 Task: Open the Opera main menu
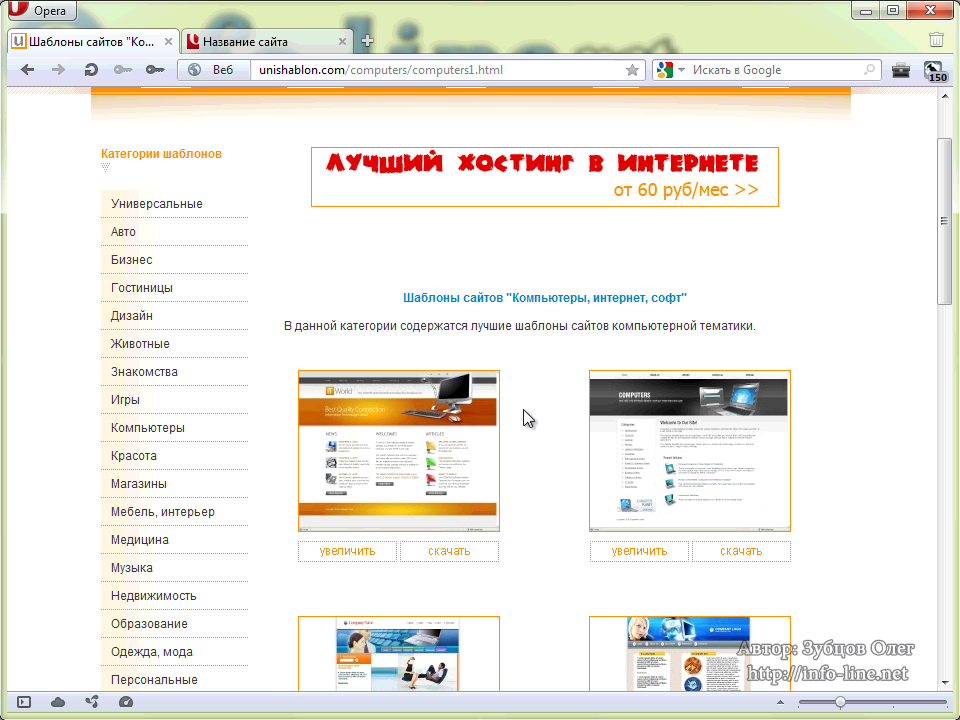(40, 12)
